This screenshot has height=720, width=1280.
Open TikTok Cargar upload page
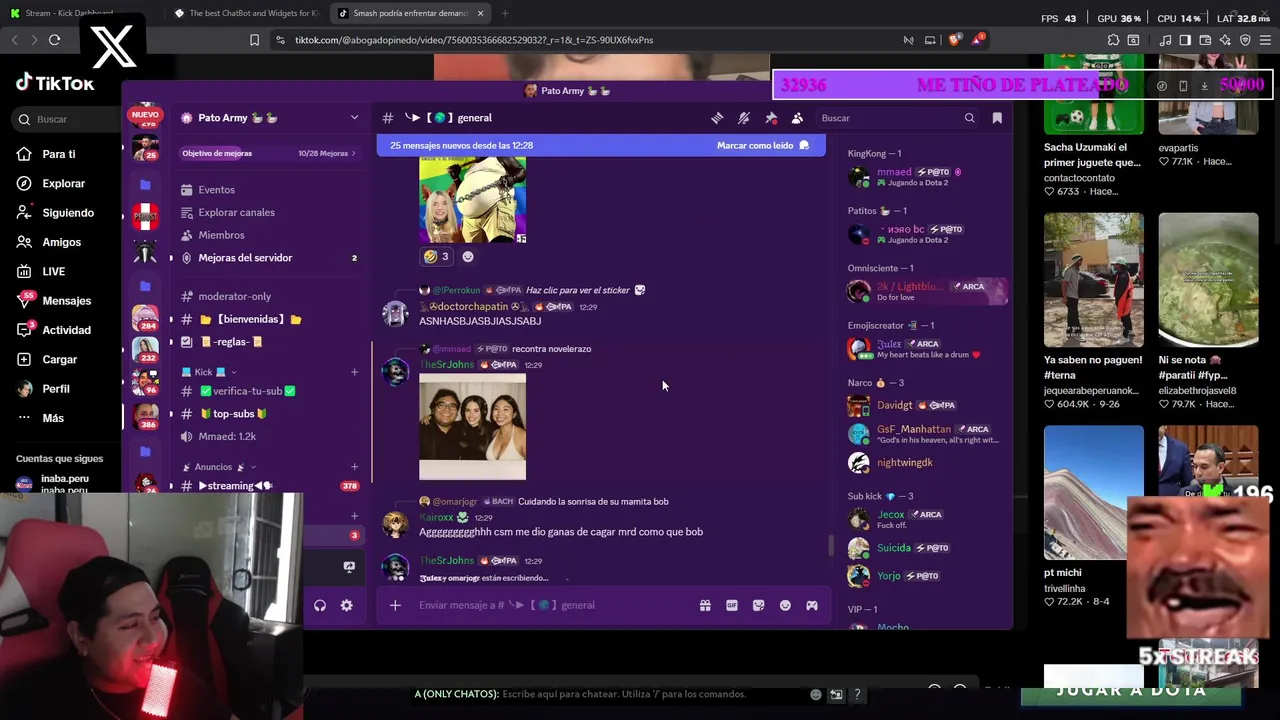coord(59,359)
